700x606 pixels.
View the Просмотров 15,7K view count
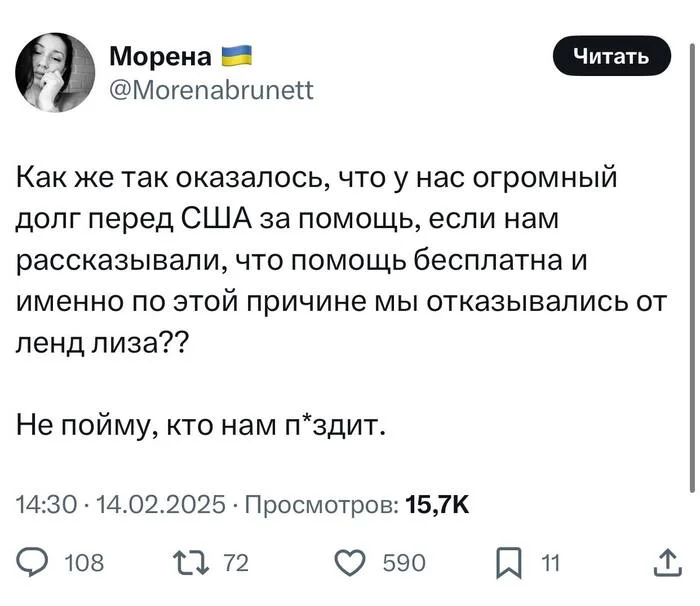coord(357,505)
